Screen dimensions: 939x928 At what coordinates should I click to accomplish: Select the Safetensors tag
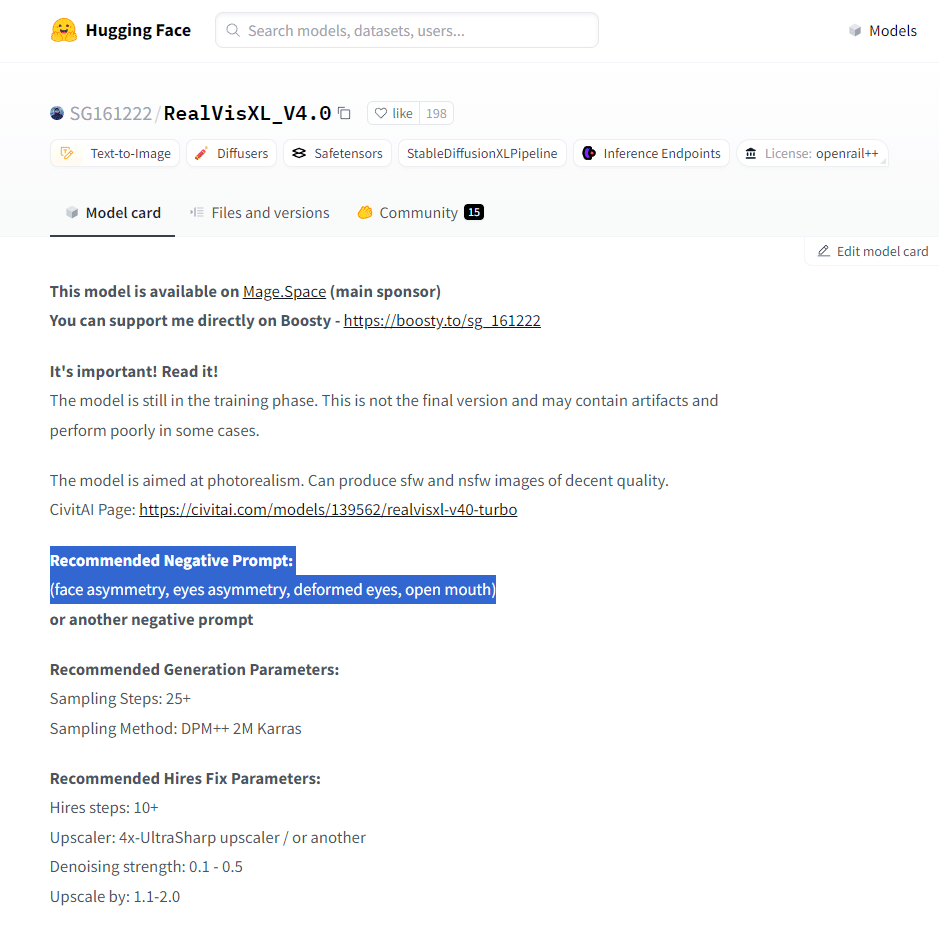coord(337,153)
